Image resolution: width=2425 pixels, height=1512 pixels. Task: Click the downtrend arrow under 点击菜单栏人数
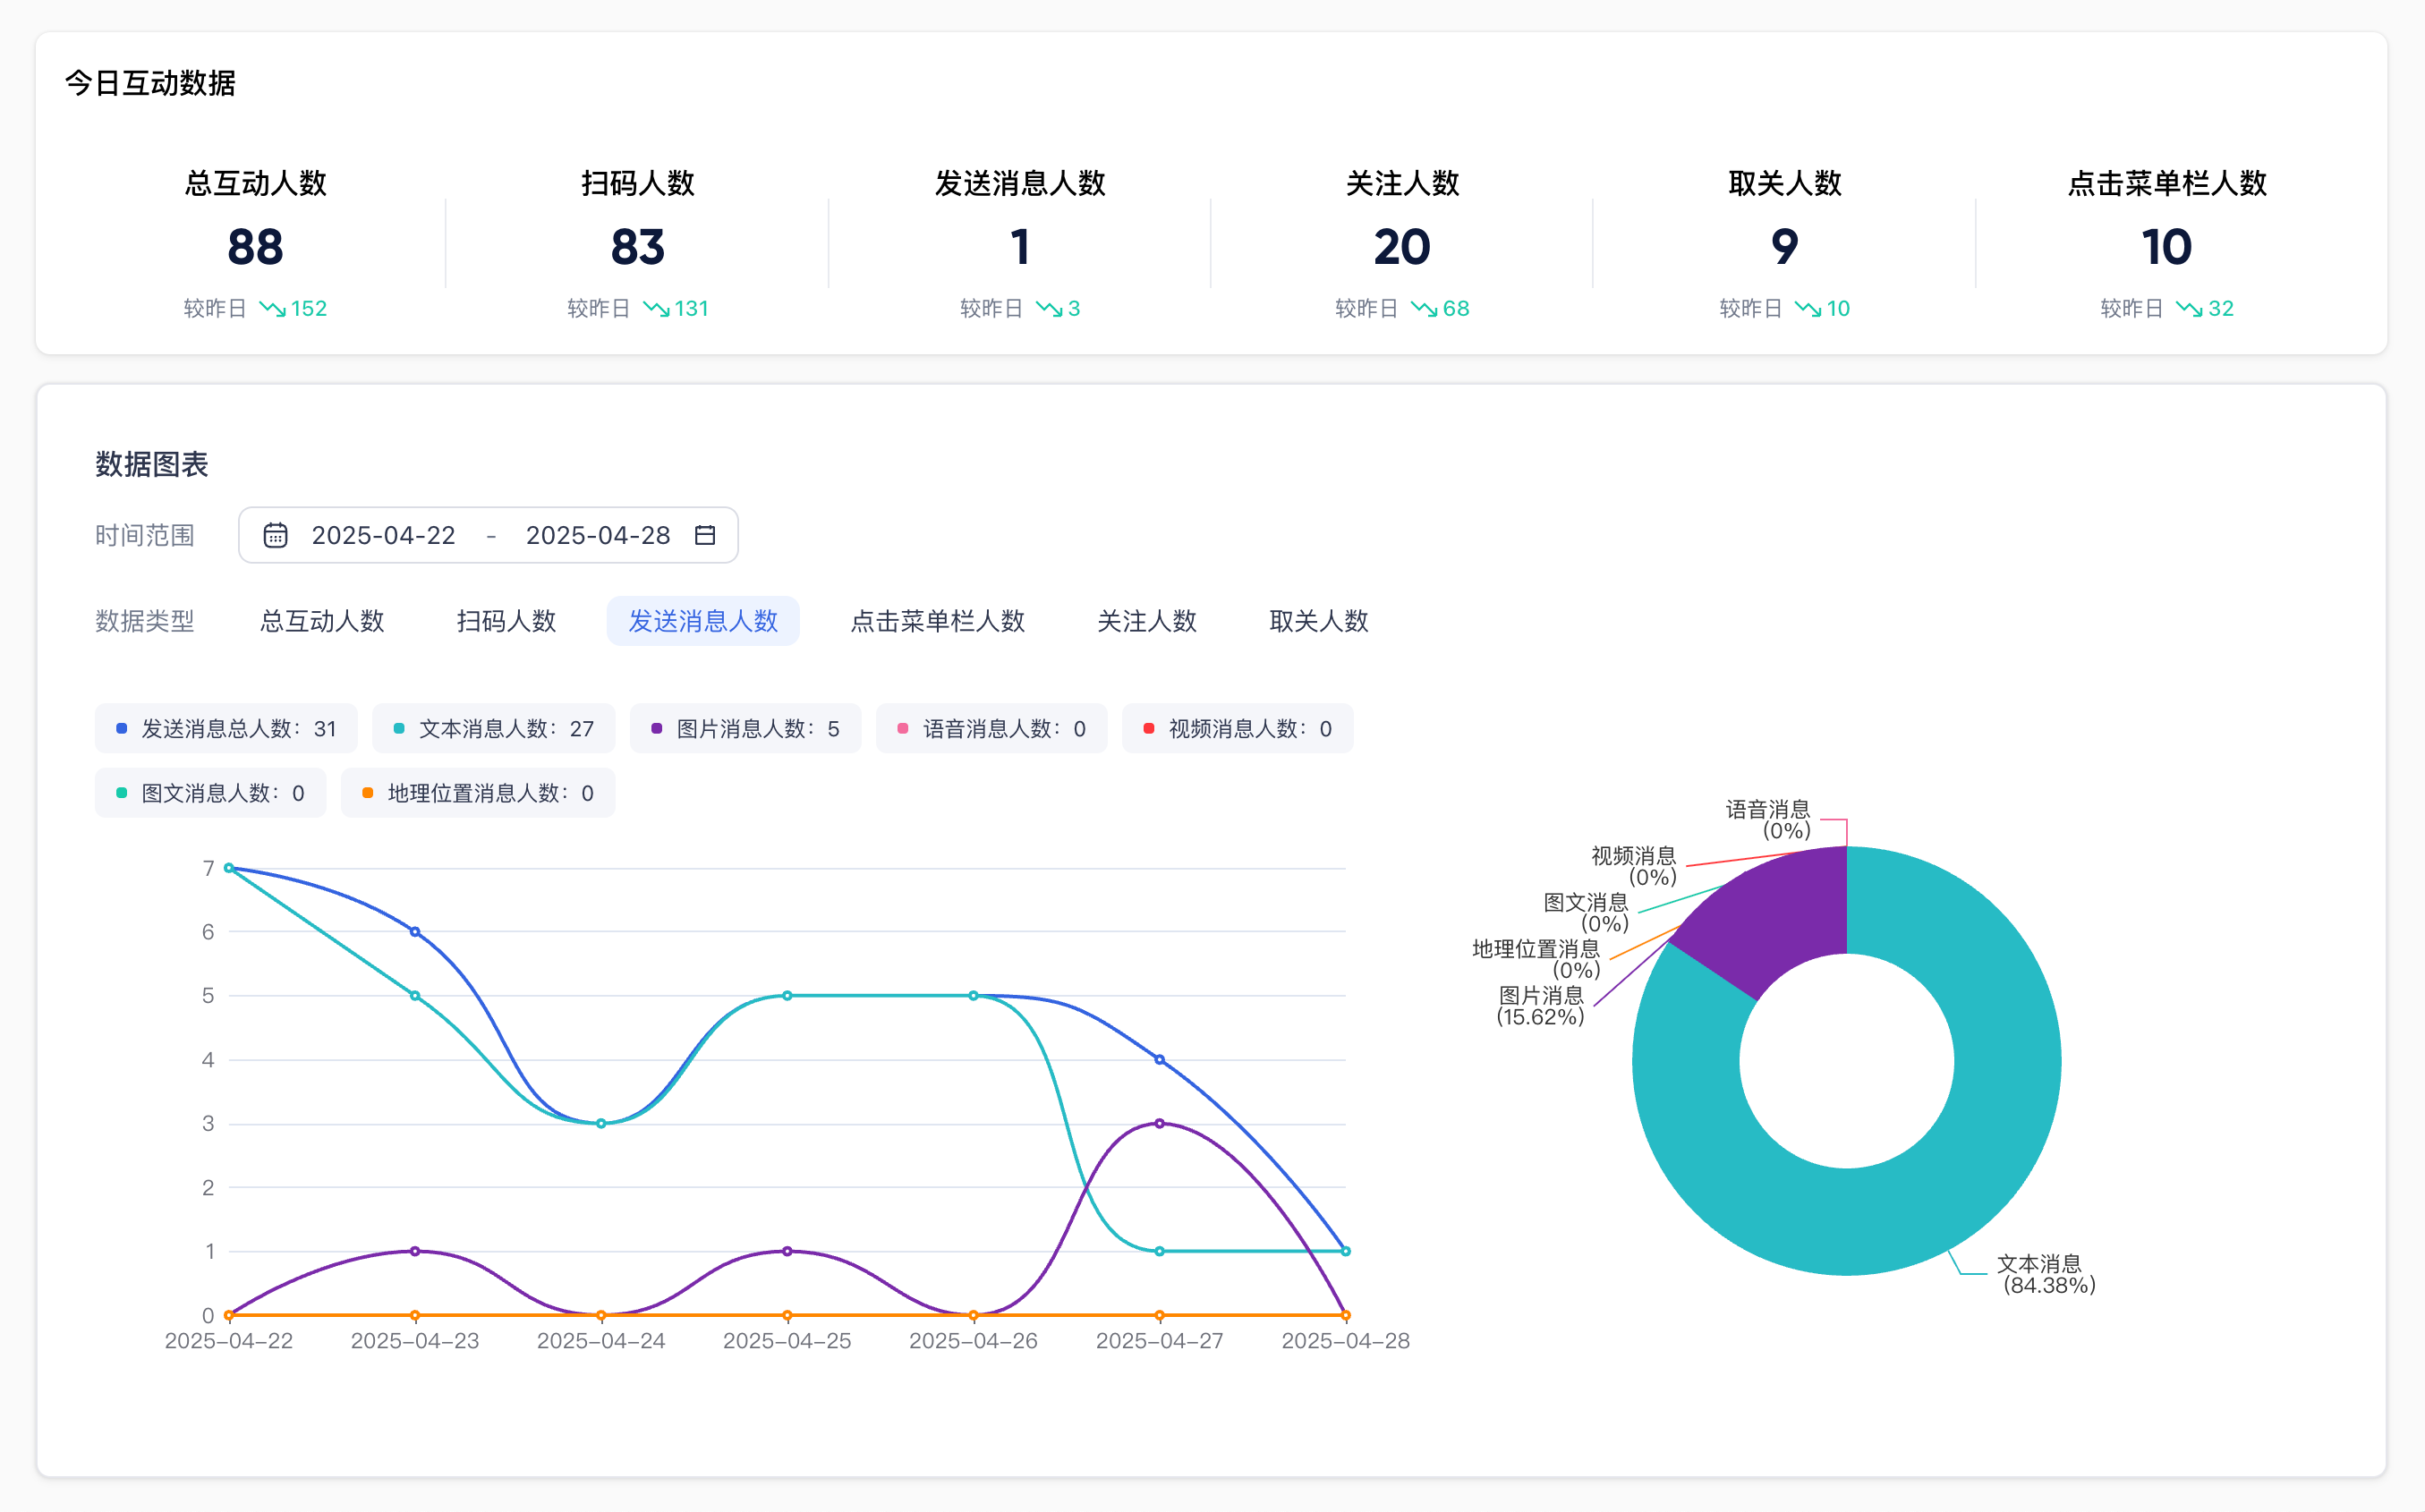[2189, 308]
